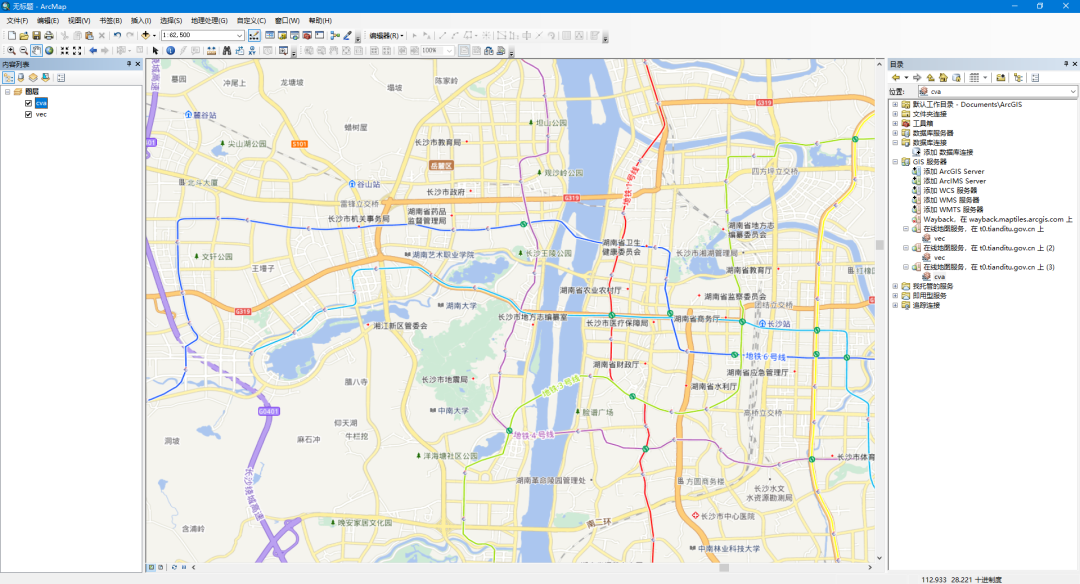This screenshot has width=1080, height=584.
Task: Open the 编辑器(R) dropdown menu
Action: tap(386, 35)
